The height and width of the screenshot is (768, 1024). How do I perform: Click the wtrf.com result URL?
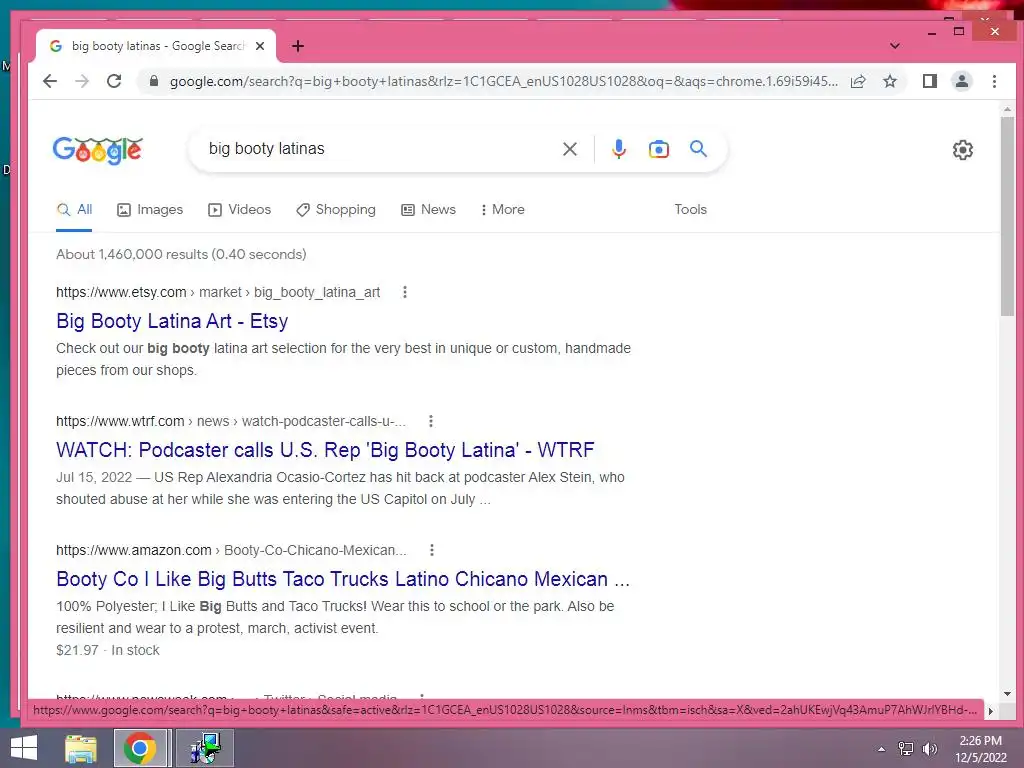[x=231, y=421]
